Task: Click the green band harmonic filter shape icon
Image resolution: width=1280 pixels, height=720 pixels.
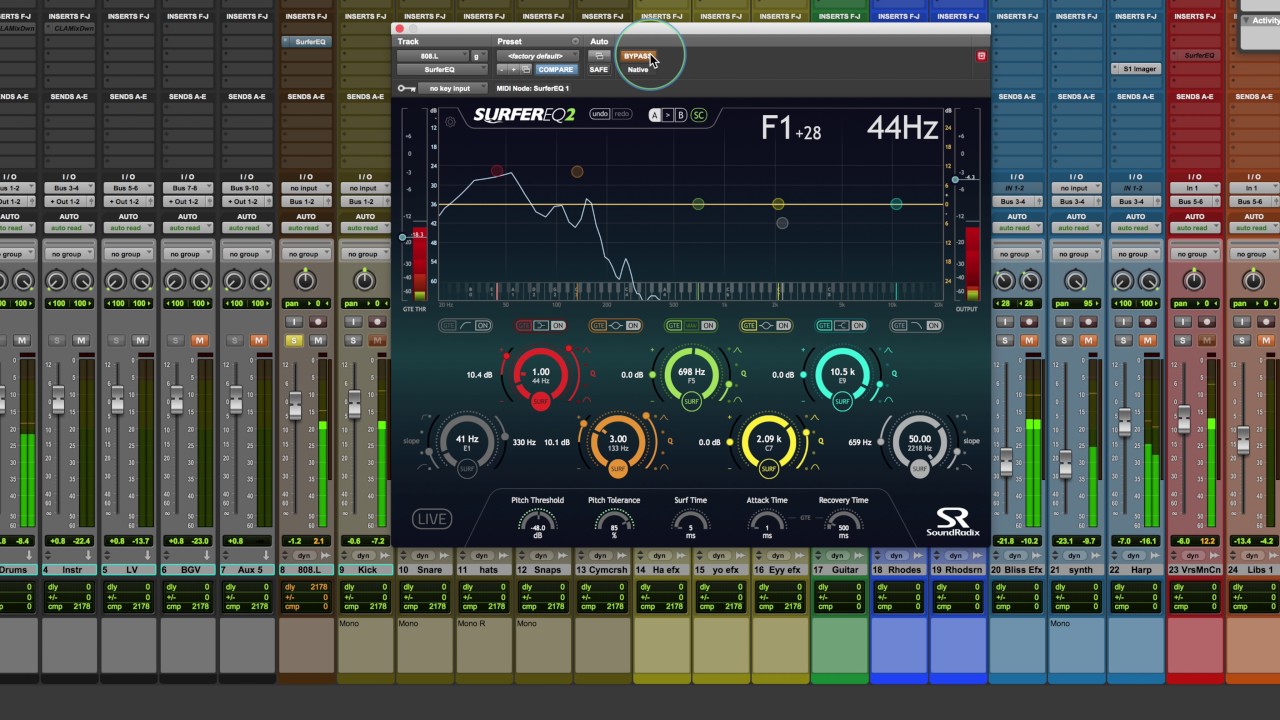Action: (x=690, y=325)
